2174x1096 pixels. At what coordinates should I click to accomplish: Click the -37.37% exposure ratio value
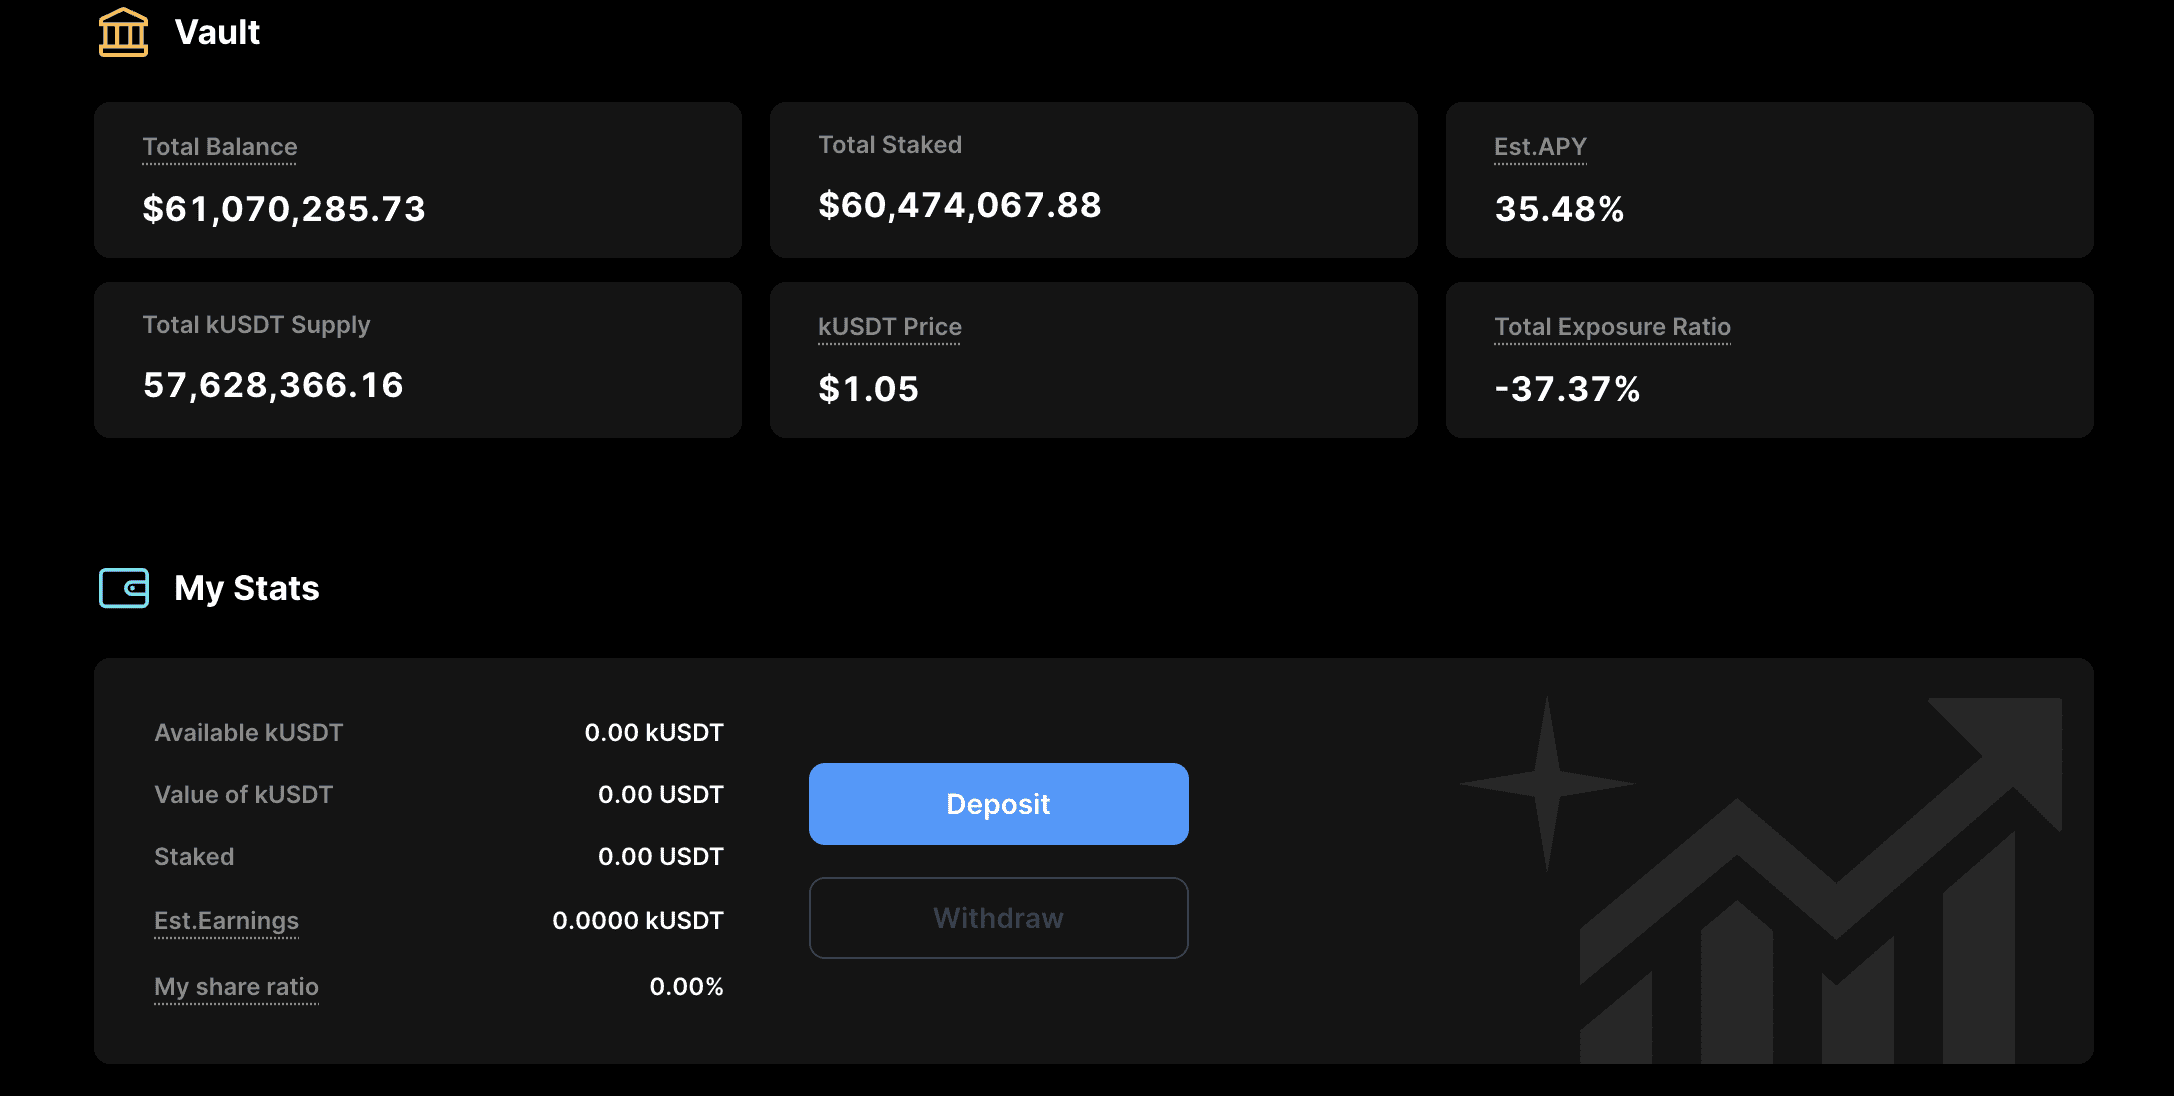click(x=1567, y=389)
